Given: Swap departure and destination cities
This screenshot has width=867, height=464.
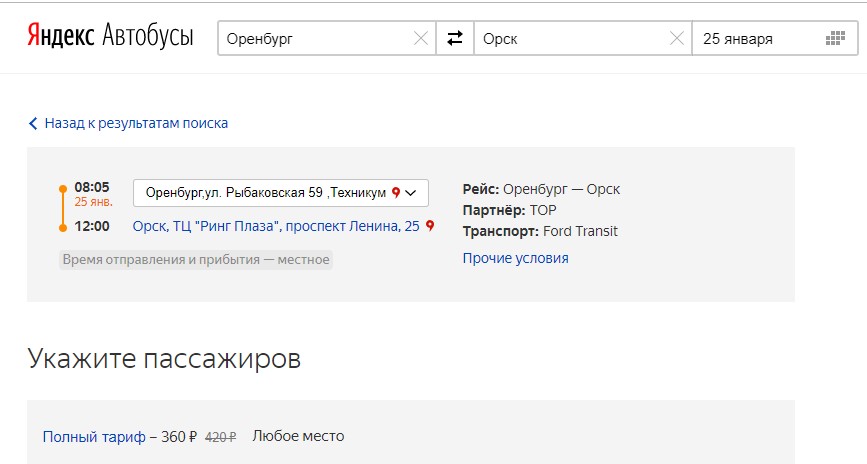Looking at the screenshot, I should pos(455,39).
